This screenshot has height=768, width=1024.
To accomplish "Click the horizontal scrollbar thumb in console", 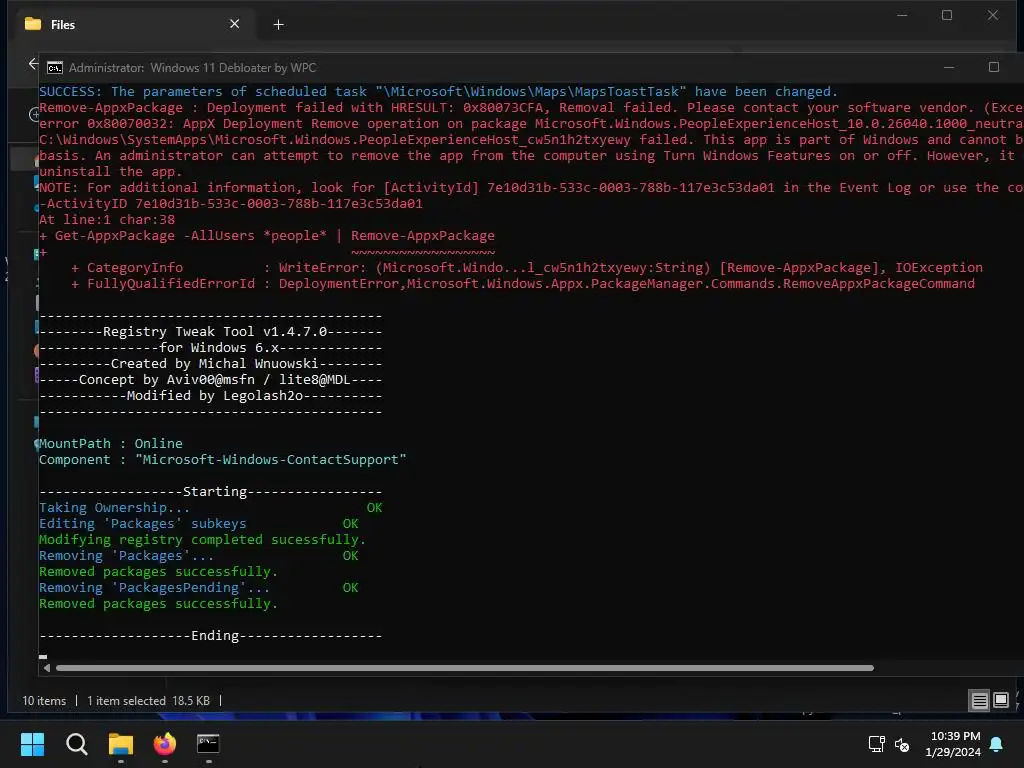I will point(464,667).
